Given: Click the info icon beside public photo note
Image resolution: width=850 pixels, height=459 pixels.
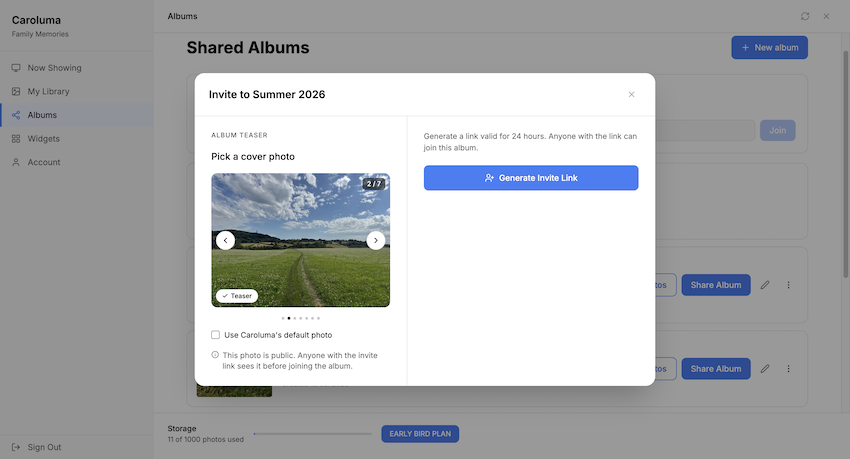Looking at the screenshot, I should pos(215,355).
